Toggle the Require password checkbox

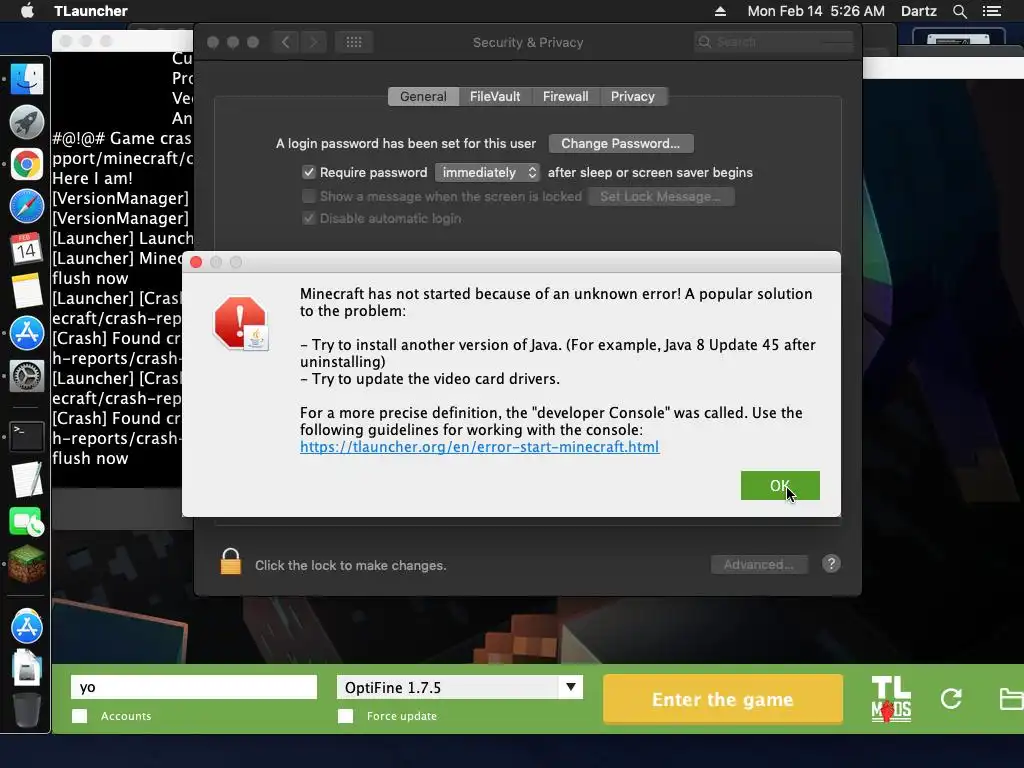click(x=309, y=172)
